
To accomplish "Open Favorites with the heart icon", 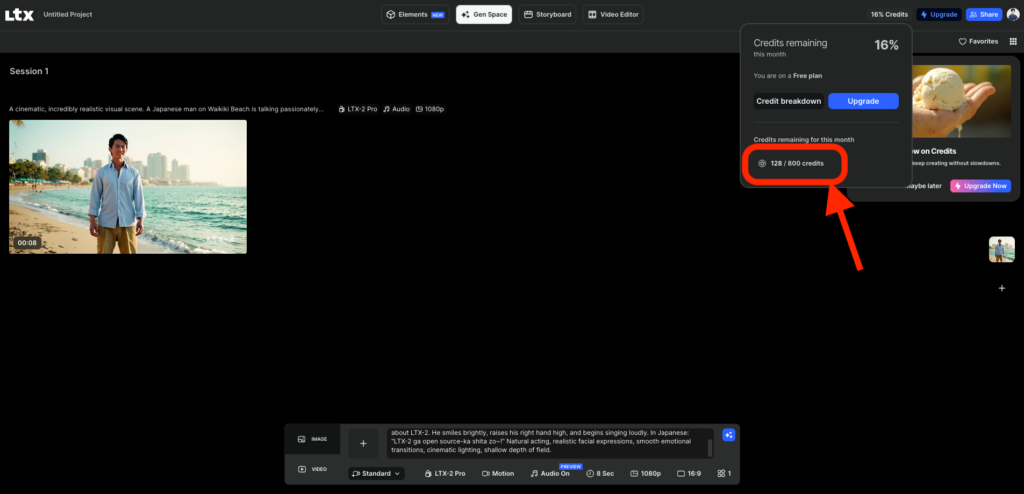I will click(x=978, y=41).
